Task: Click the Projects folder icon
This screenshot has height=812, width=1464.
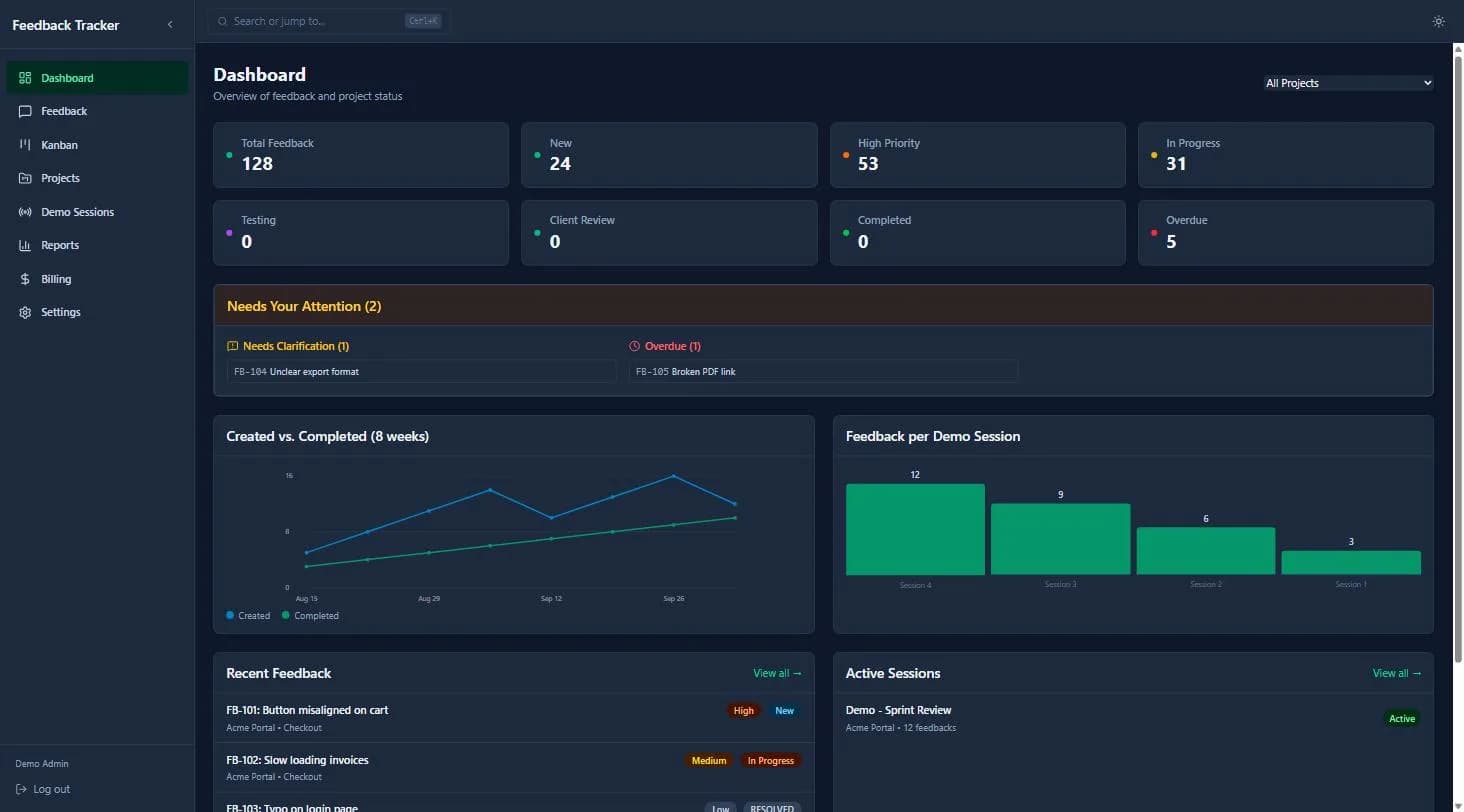Action: (x=25, y=178)
